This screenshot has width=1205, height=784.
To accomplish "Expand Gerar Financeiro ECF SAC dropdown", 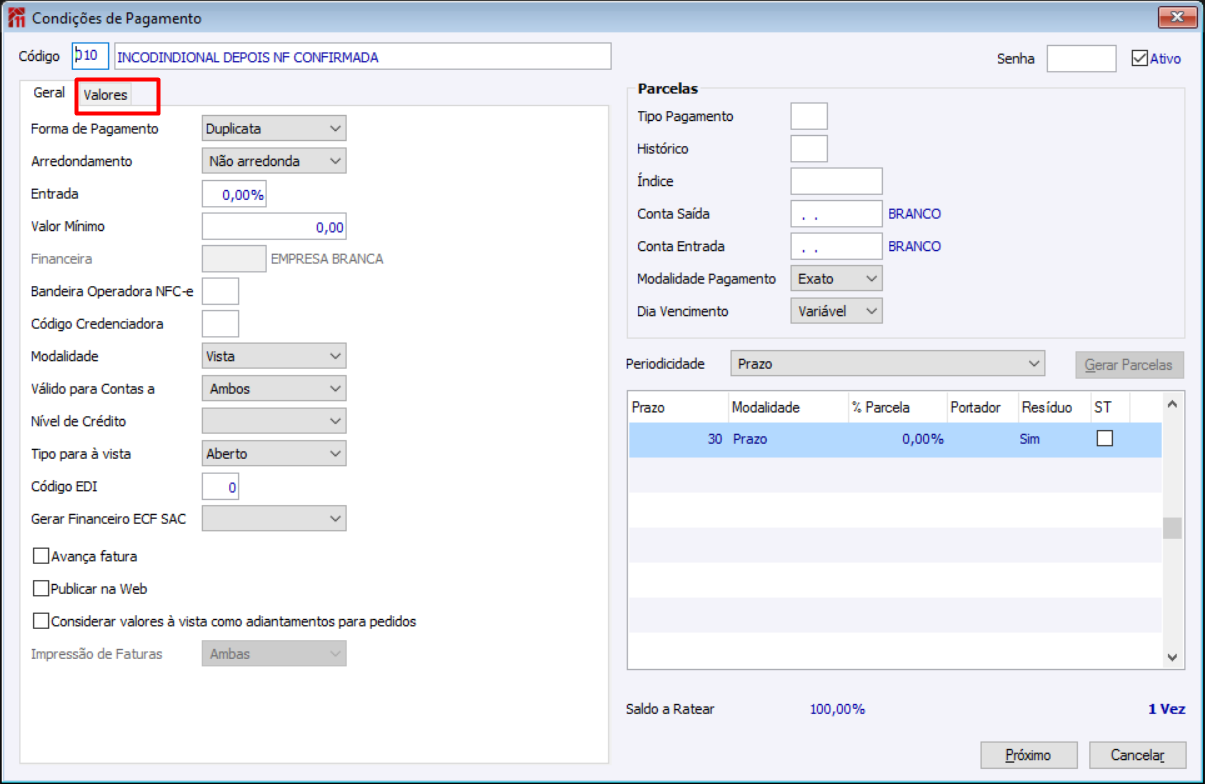I will pyautogui.click(x=274, y=519).
